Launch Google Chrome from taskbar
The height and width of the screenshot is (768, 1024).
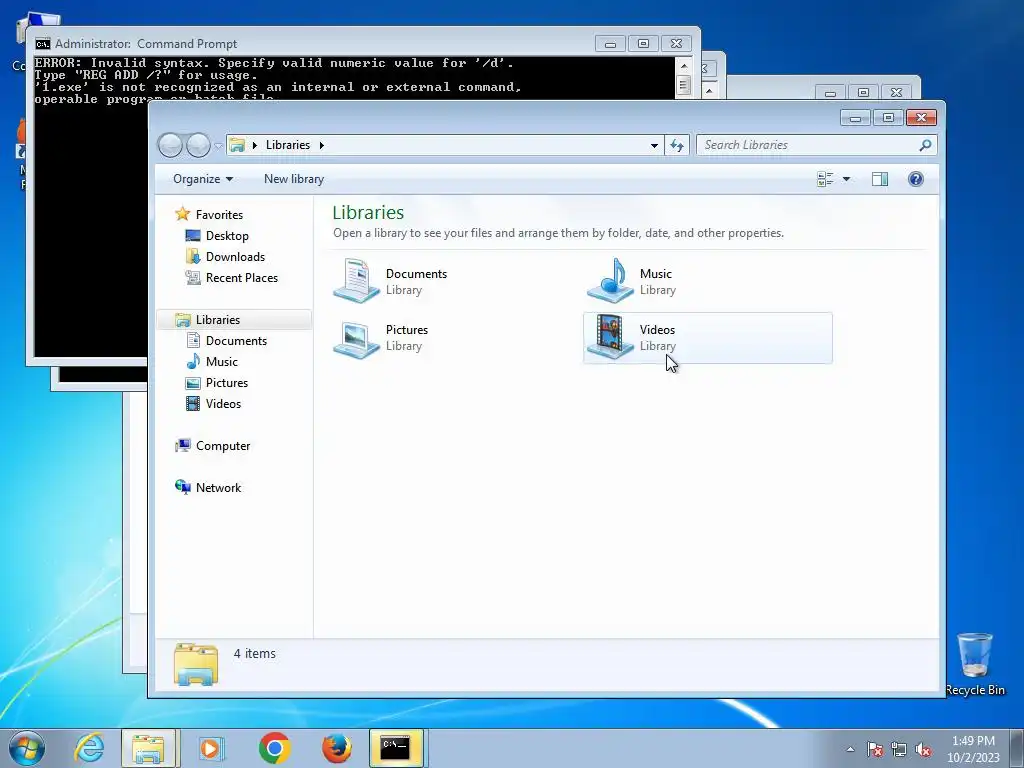click(x=274, y=748)
